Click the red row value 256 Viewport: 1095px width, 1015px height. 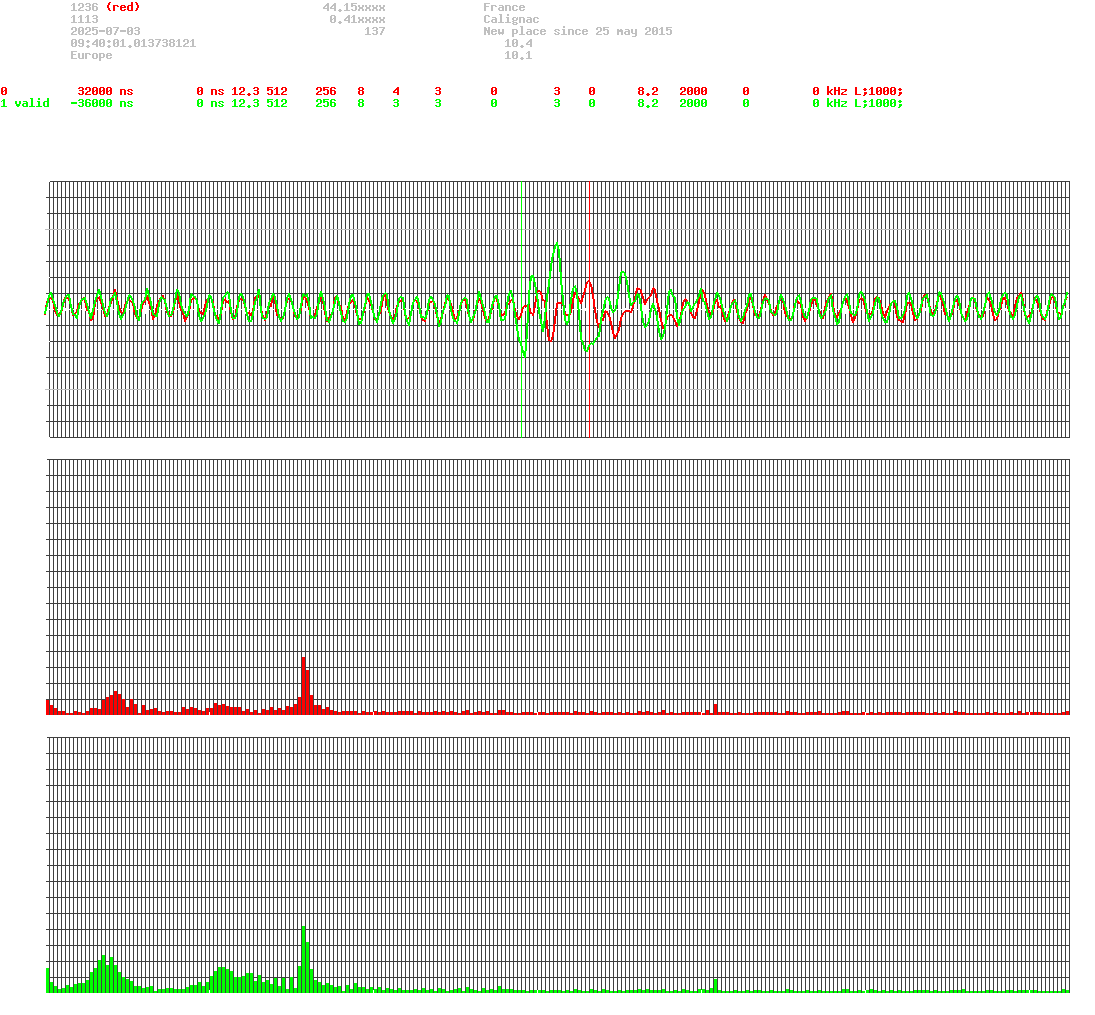point(326,92)
